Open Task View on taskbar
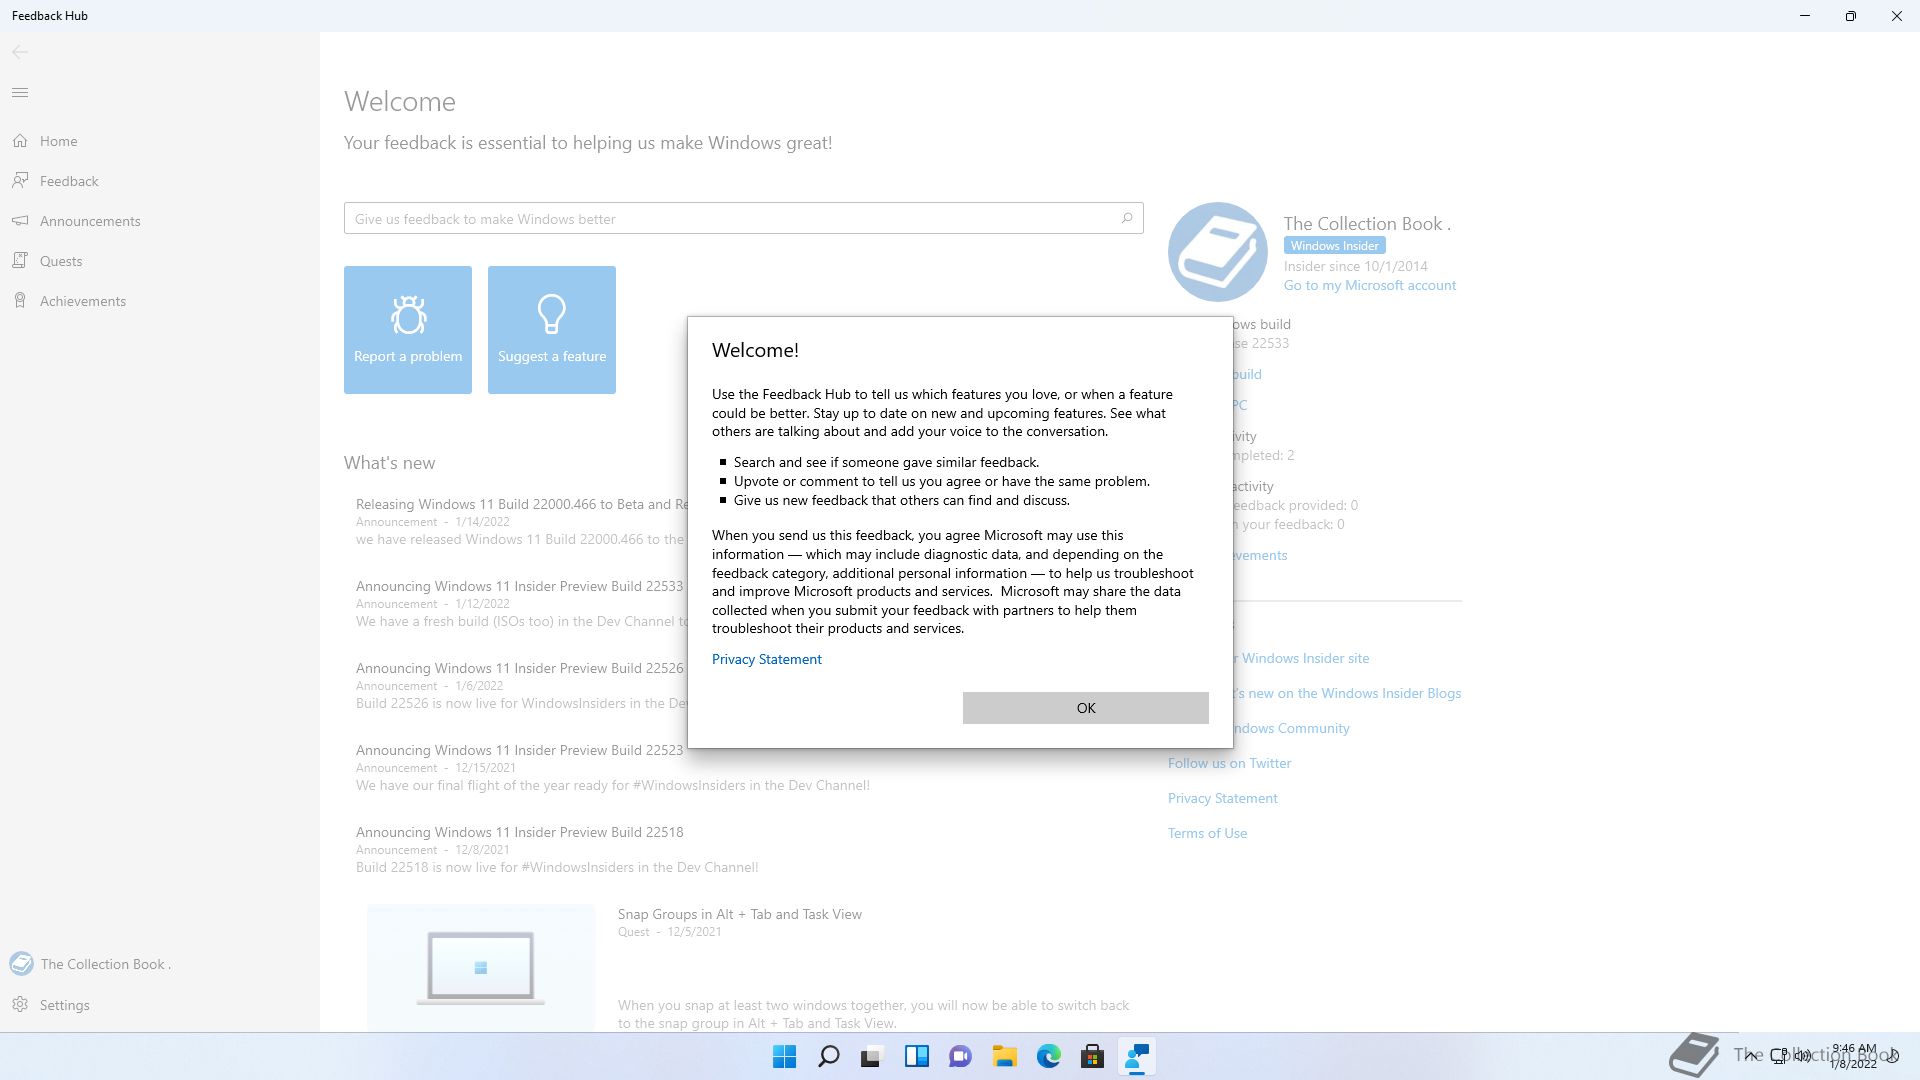Image resolution: width=1920 pixels, height=1080 pixels. [872, 1056]
